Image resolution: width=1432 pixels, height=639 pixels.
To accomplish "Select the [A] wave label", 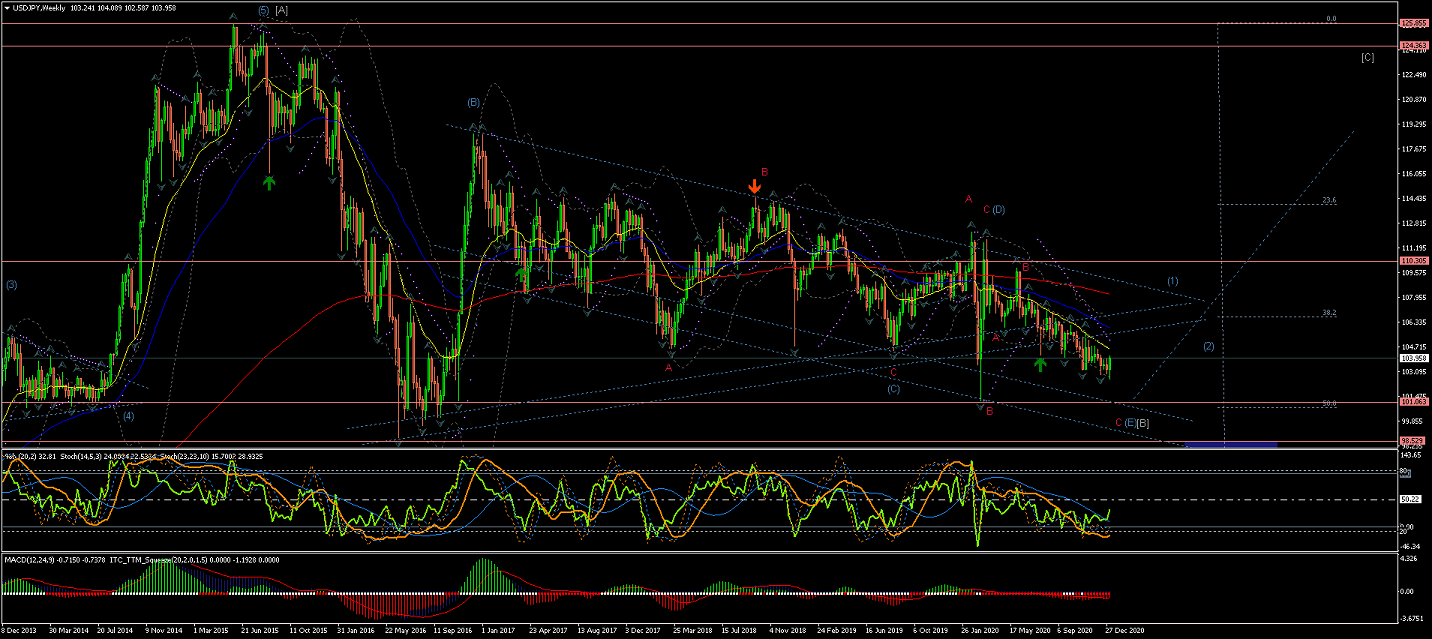I will pos(282,10).
